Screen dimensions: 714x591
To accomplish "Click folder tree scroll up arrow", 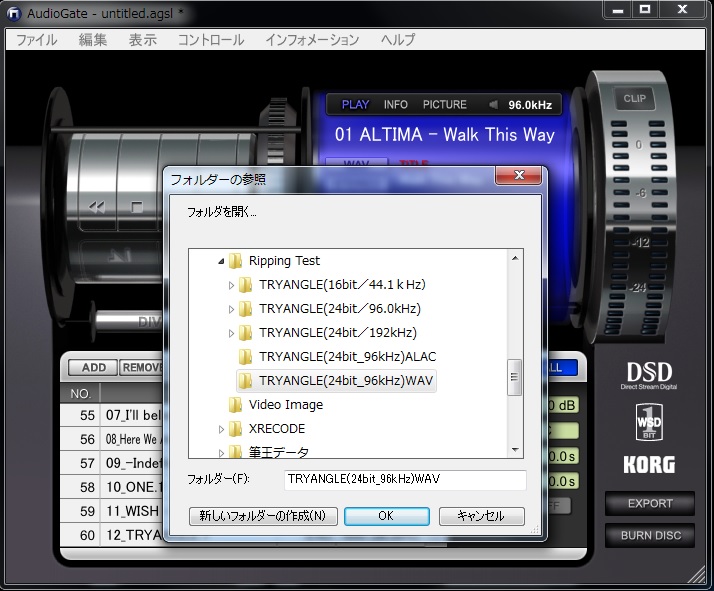I will (515, 258).
